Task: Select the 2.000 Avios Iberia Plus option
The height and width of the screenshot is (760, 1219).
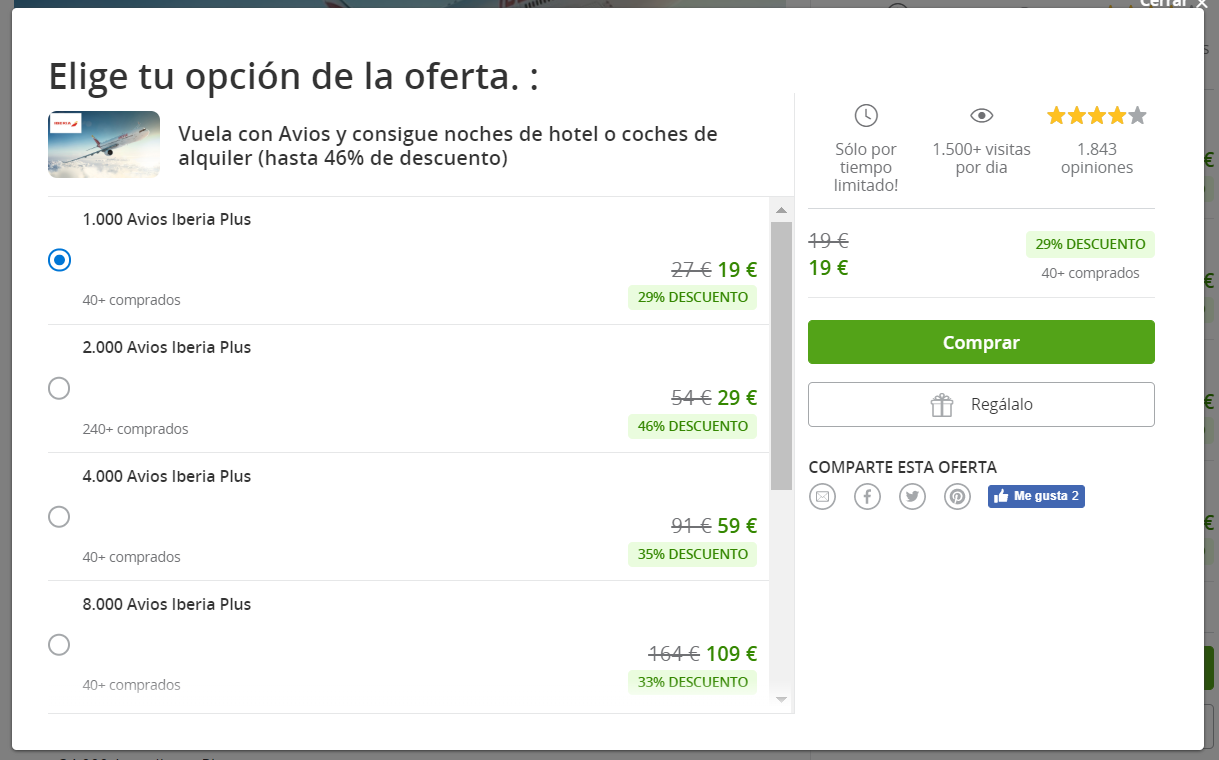Action: 60,388
